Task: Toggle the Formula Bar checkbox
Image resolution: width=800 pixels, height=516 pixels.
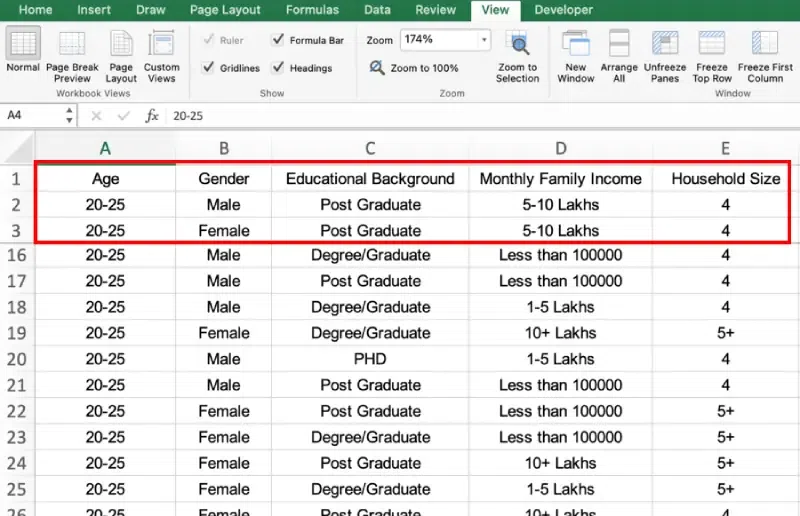Action: click(x=278, y=41)
